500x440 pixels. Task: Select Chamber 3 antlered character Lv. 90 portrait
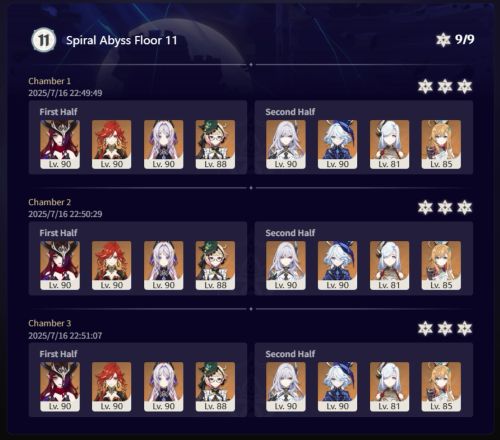click(x=60, y=387)
